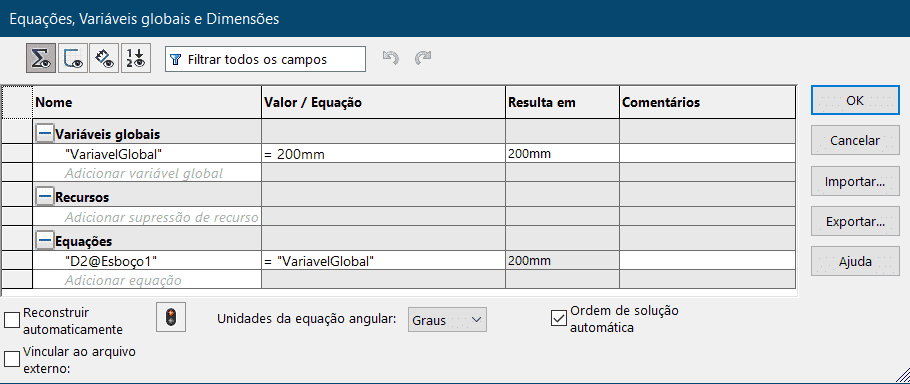Click the OK button

pos(855,100)
